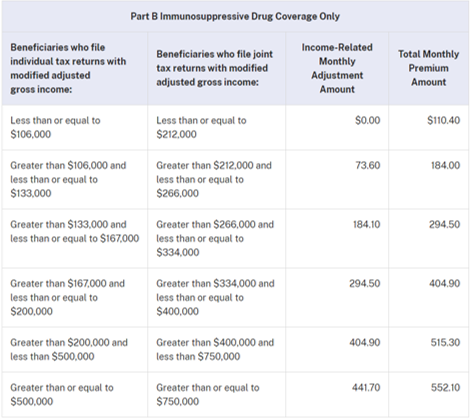472x420 pixels.
Task: Select the 515.30 total premium value
Action: click(x=445, y=342)
